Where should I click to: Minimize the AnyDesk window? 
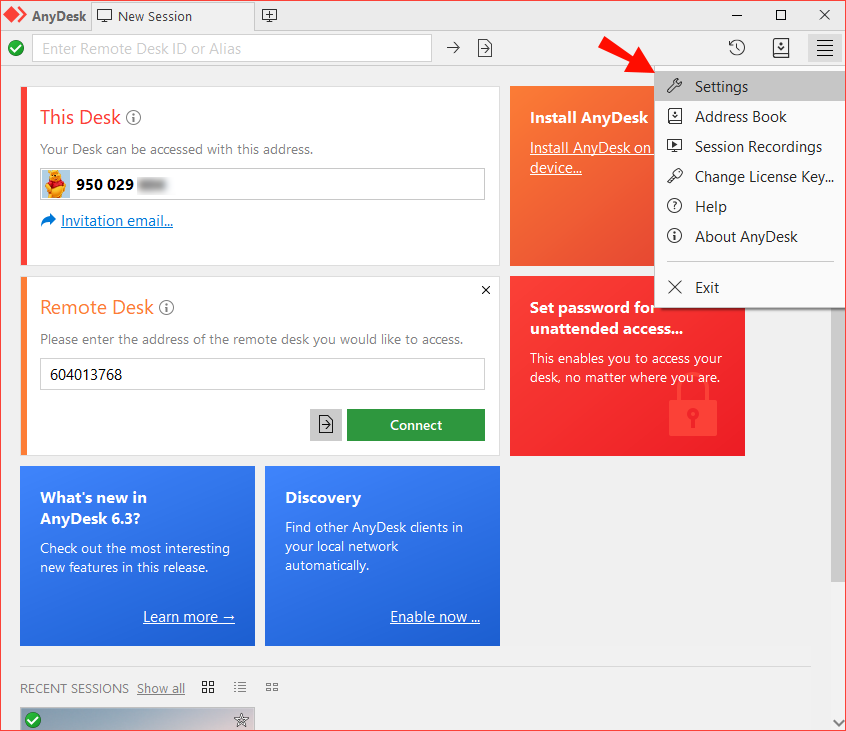(737, 16)
